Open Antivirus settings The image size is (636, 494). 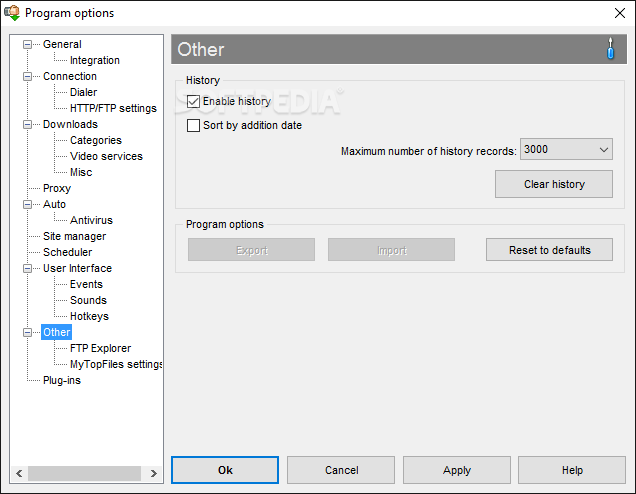tap(91, 220)
